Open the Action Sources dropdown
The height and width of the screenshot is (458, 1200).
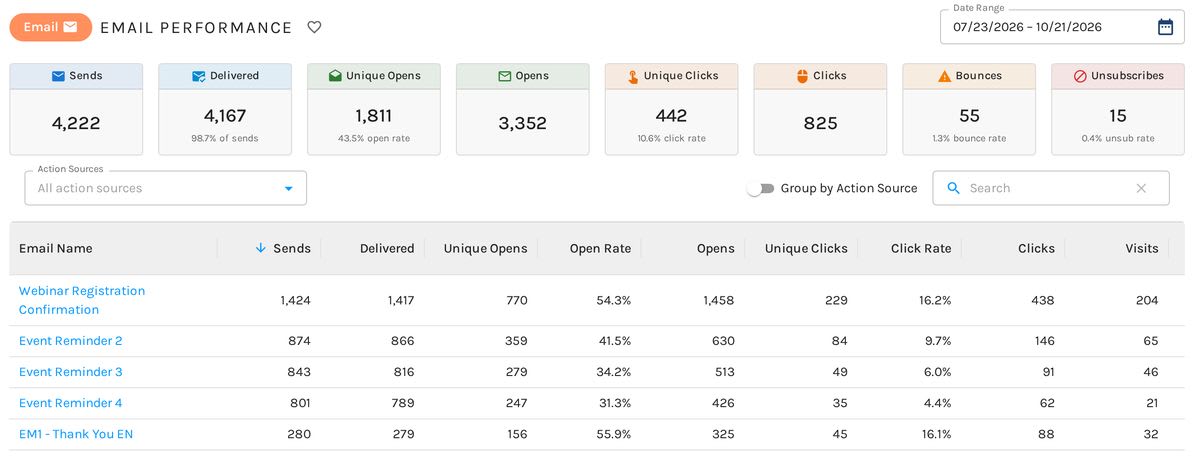[x=166, y=188]
